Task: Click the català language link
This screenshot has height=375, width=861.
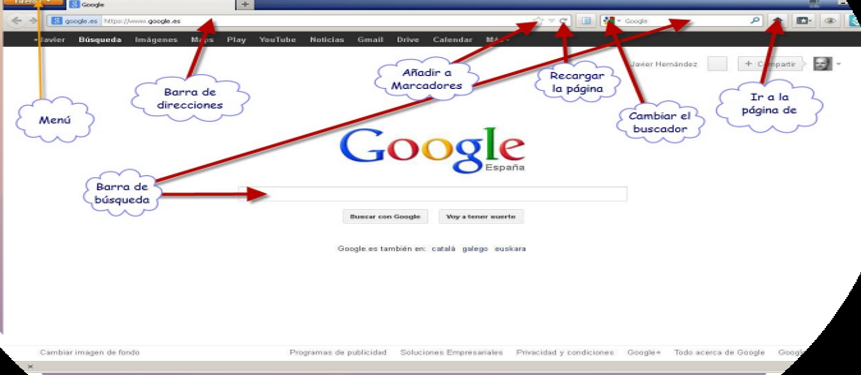Action: tap(444, 249)
